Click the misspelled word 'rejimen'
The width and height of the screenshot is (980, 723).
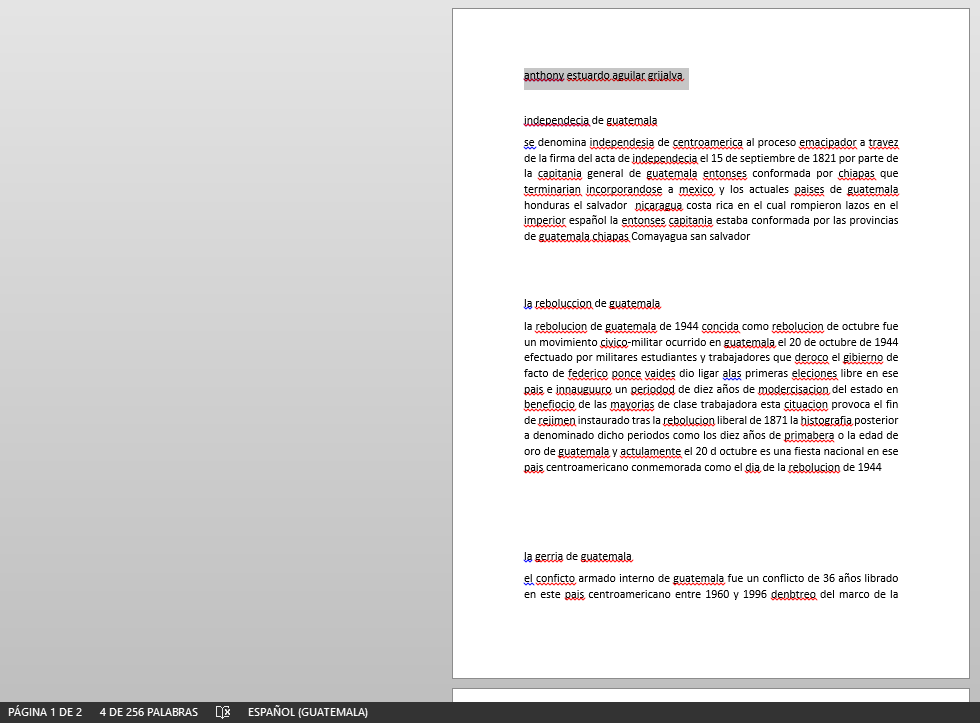[x=556, y=421]
